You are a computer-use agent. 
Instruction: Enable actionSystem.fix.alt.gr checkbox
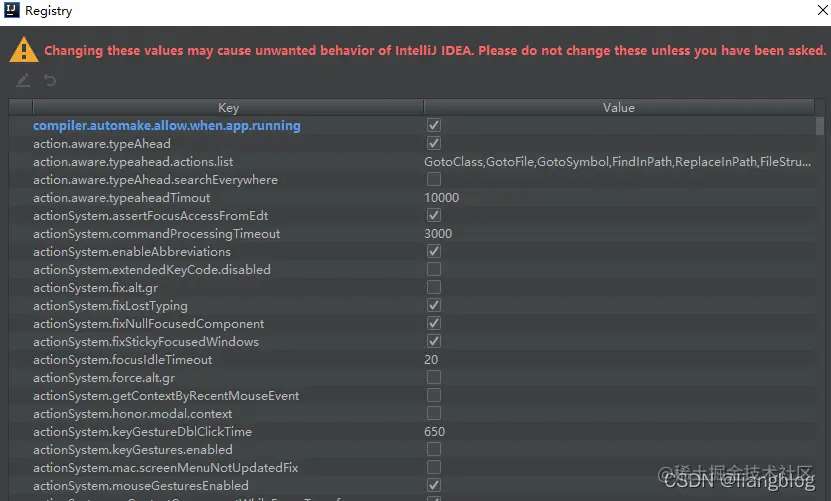434,287
